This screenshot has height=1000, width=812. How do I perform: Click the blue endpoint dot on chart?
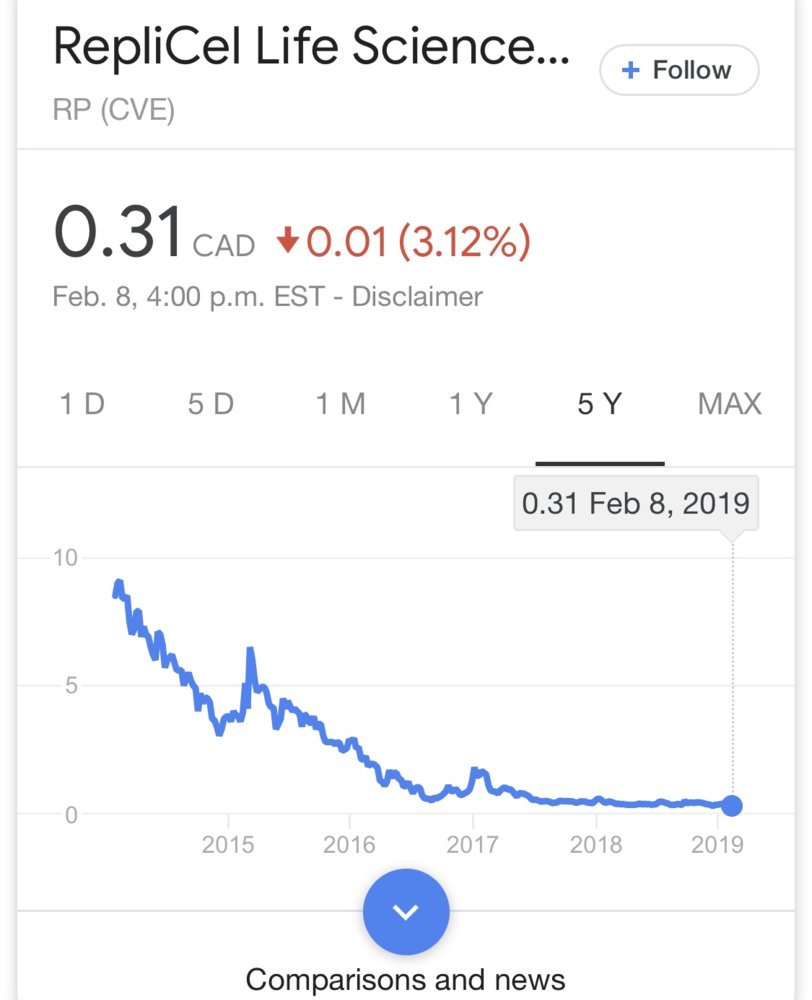[732, 805]
